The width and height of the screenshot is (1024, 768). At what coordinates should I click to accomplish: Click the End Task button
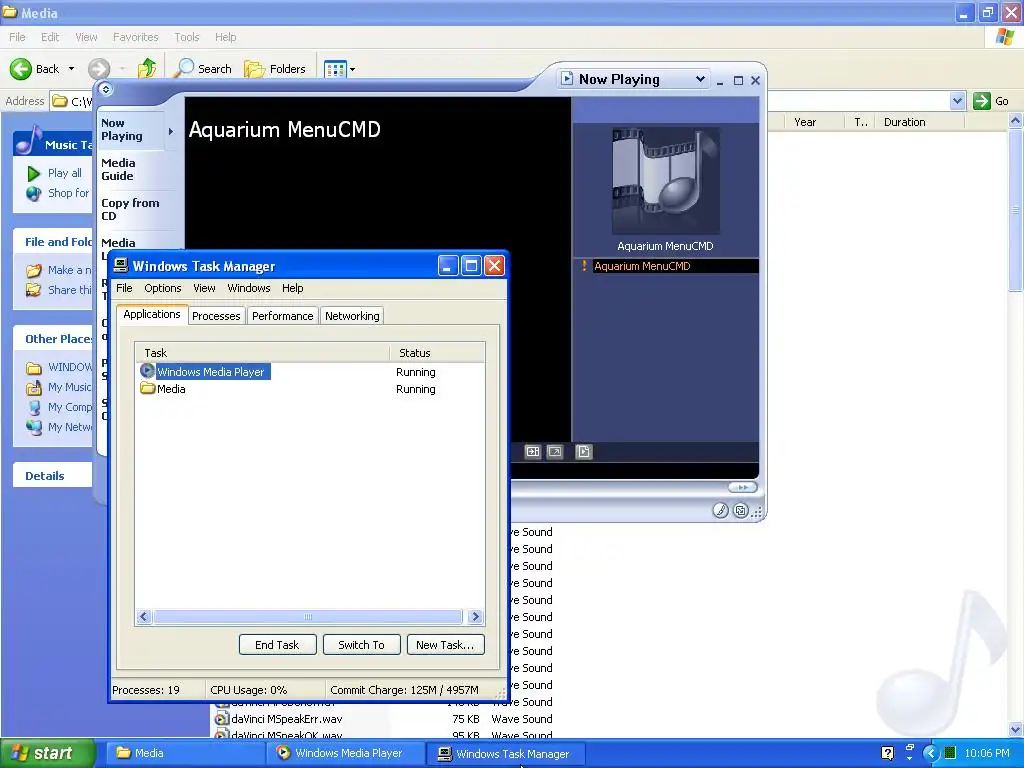click(277, 645)
